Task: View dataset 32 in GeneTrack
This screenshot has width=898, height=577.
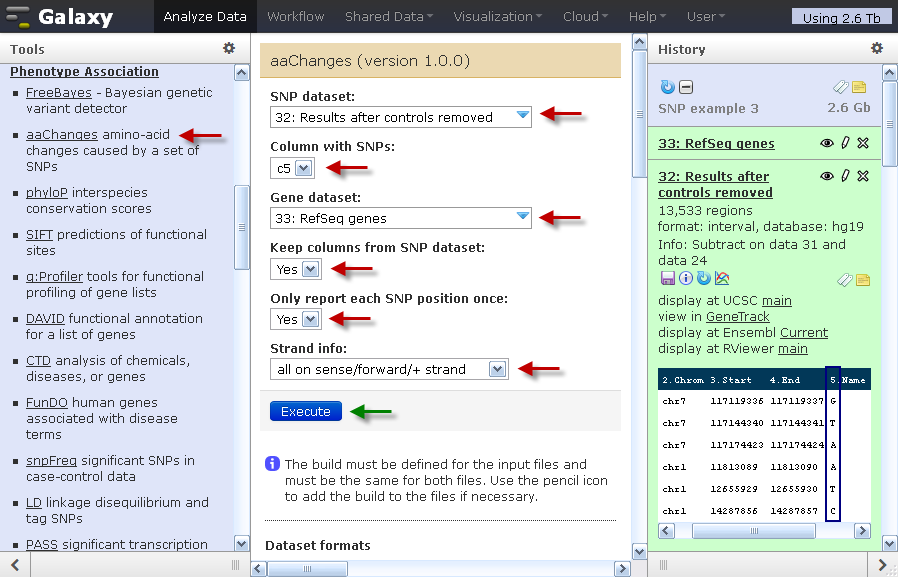Action: (x=738, y=317)
